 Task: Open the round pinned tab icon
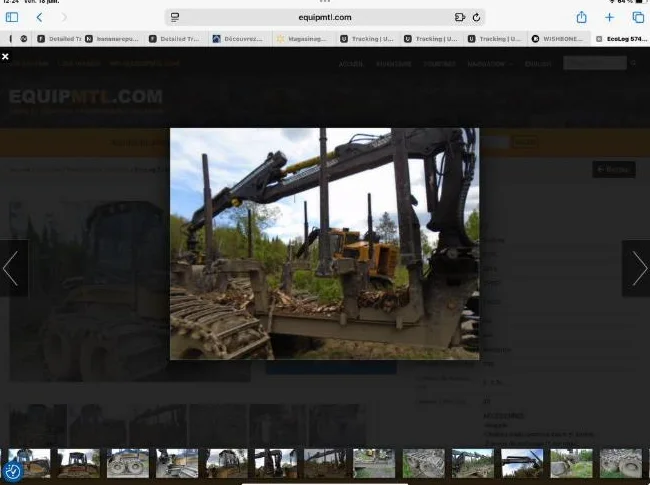[24, 39]
